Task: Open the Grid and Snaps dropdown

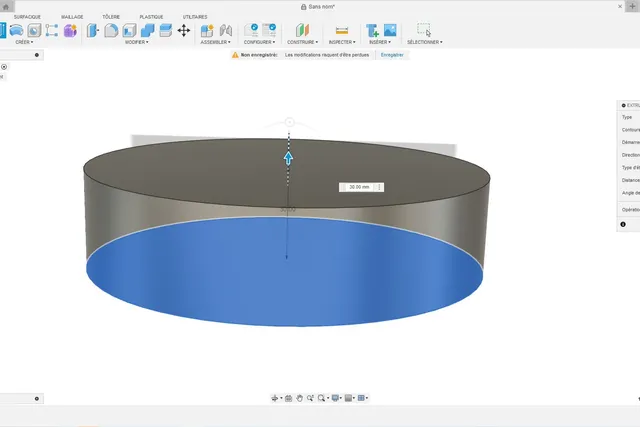Action: coord(350,398)
